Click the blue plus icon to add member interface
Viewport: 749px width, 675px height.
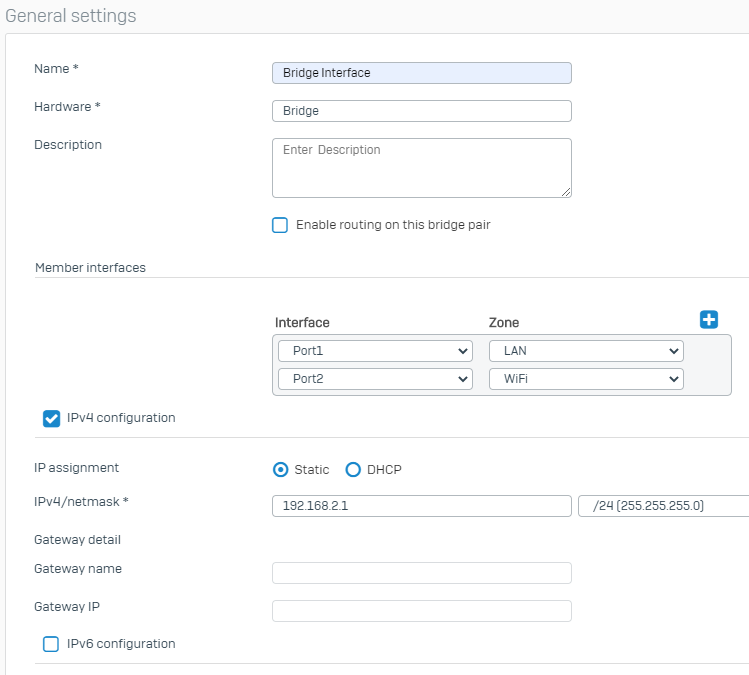coord(709,320)
